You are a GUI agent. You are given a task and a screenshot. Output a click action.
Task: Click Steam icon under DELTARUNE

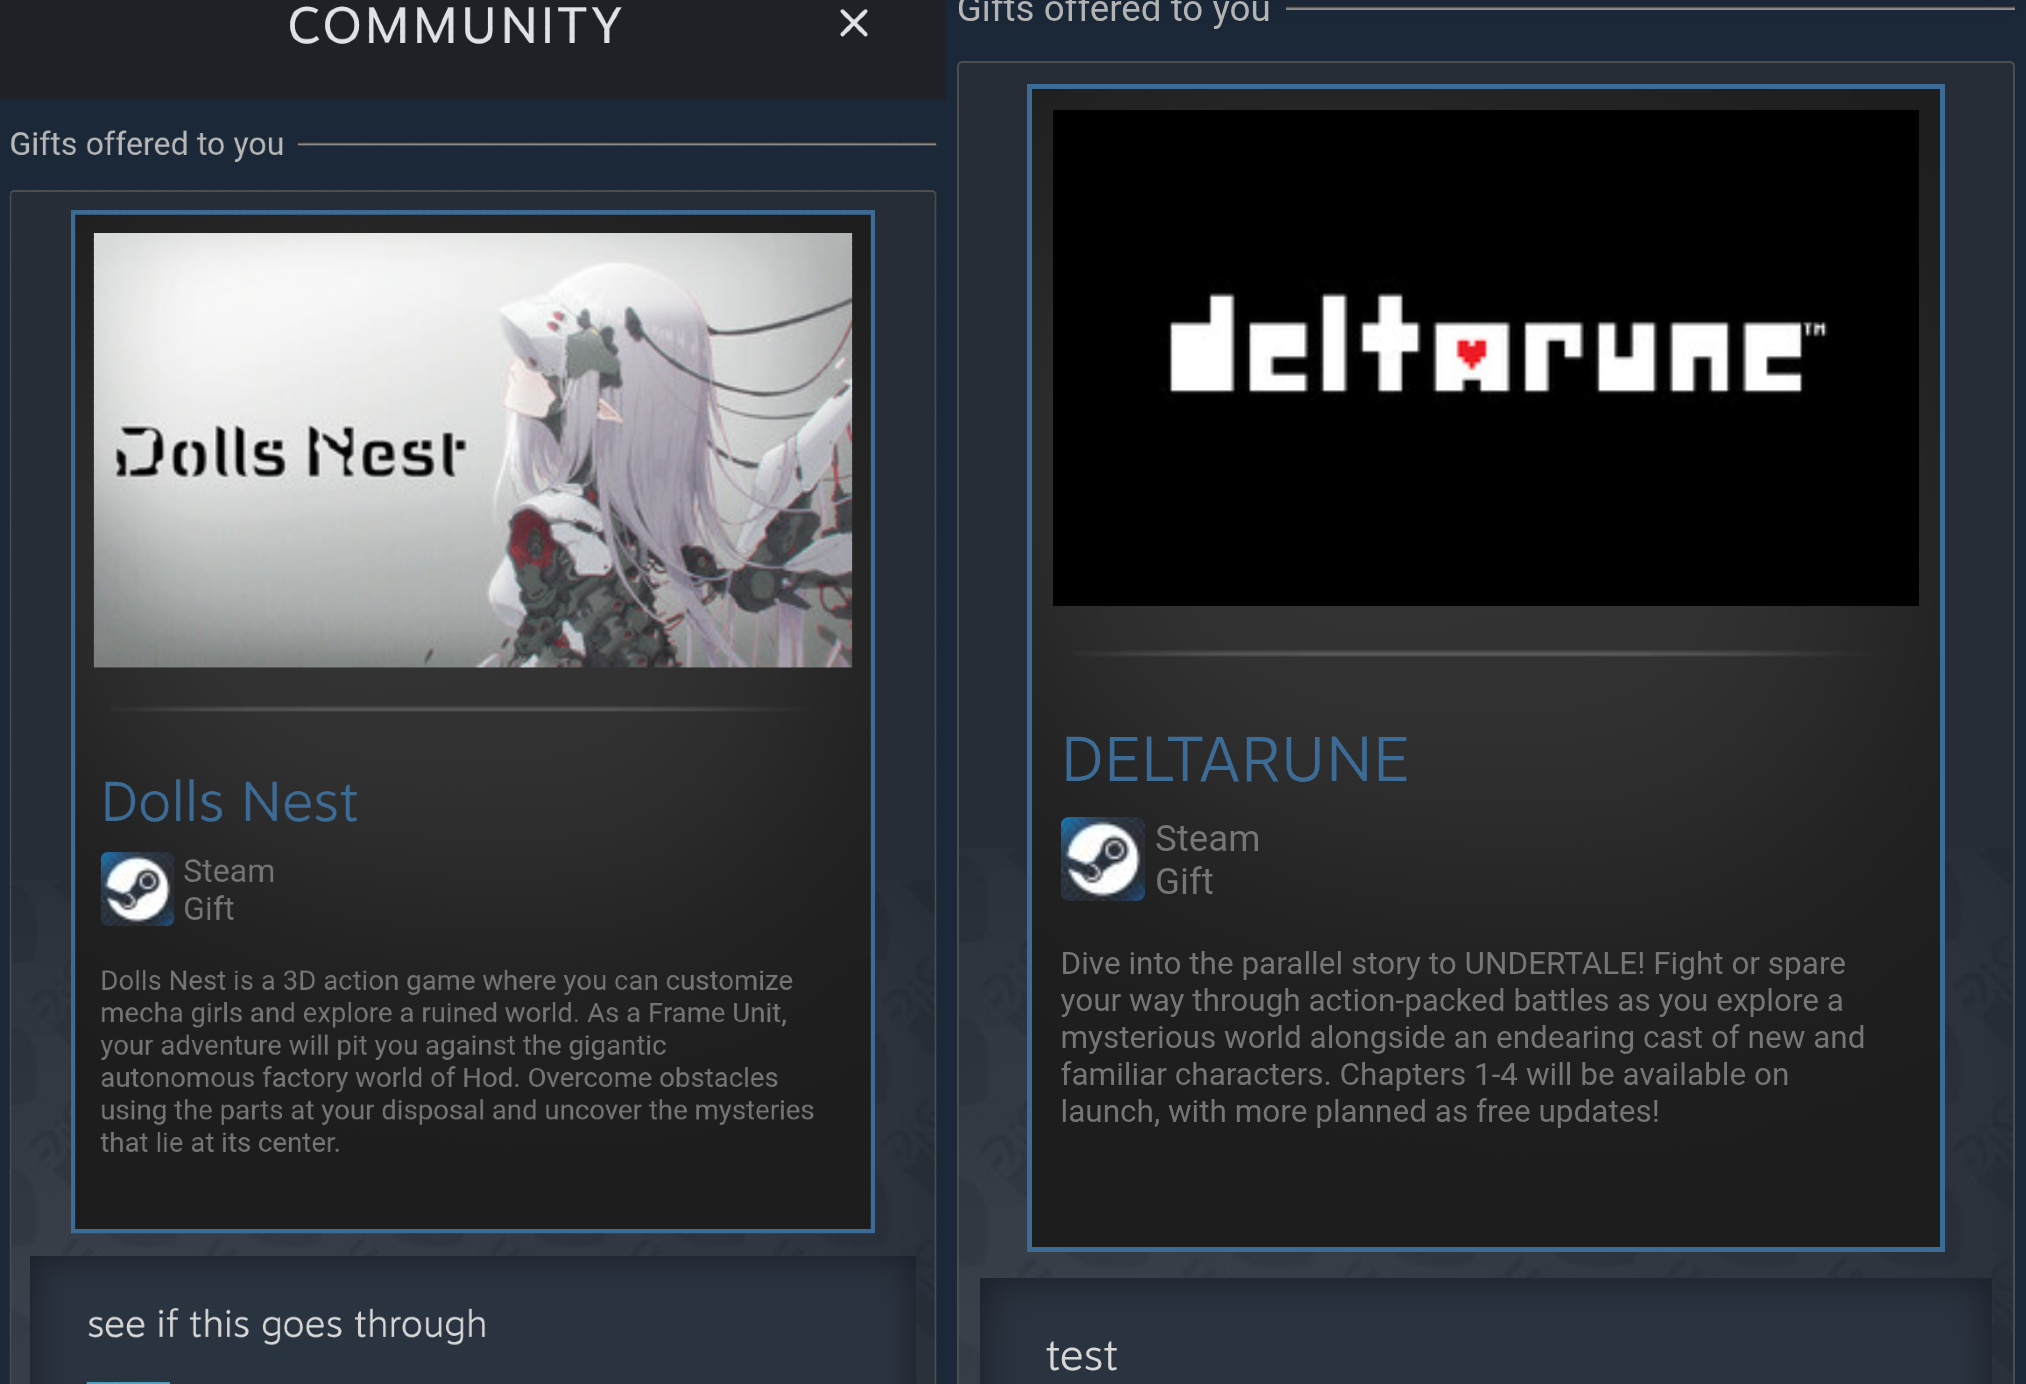point(1102,859)
